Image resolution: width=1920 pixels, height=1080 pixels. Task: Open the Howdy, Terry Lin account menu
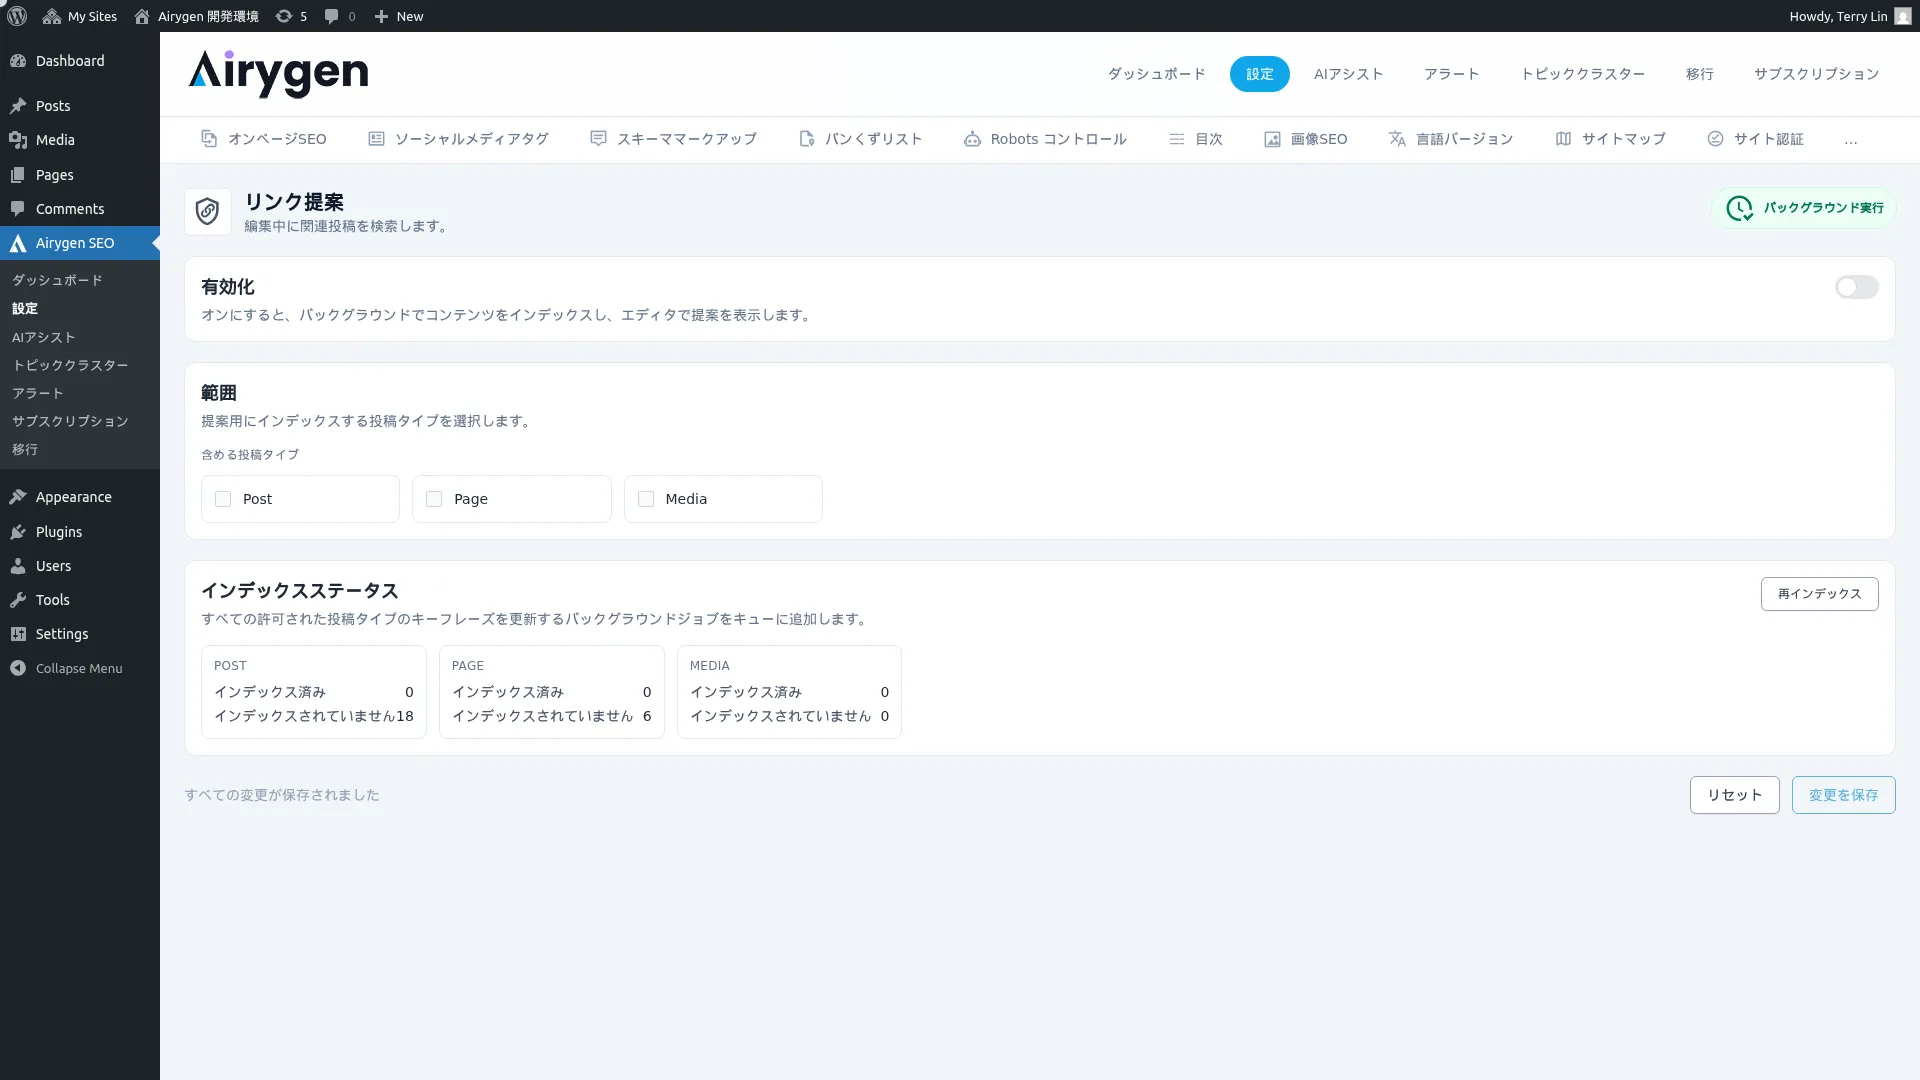(1849, 16)
